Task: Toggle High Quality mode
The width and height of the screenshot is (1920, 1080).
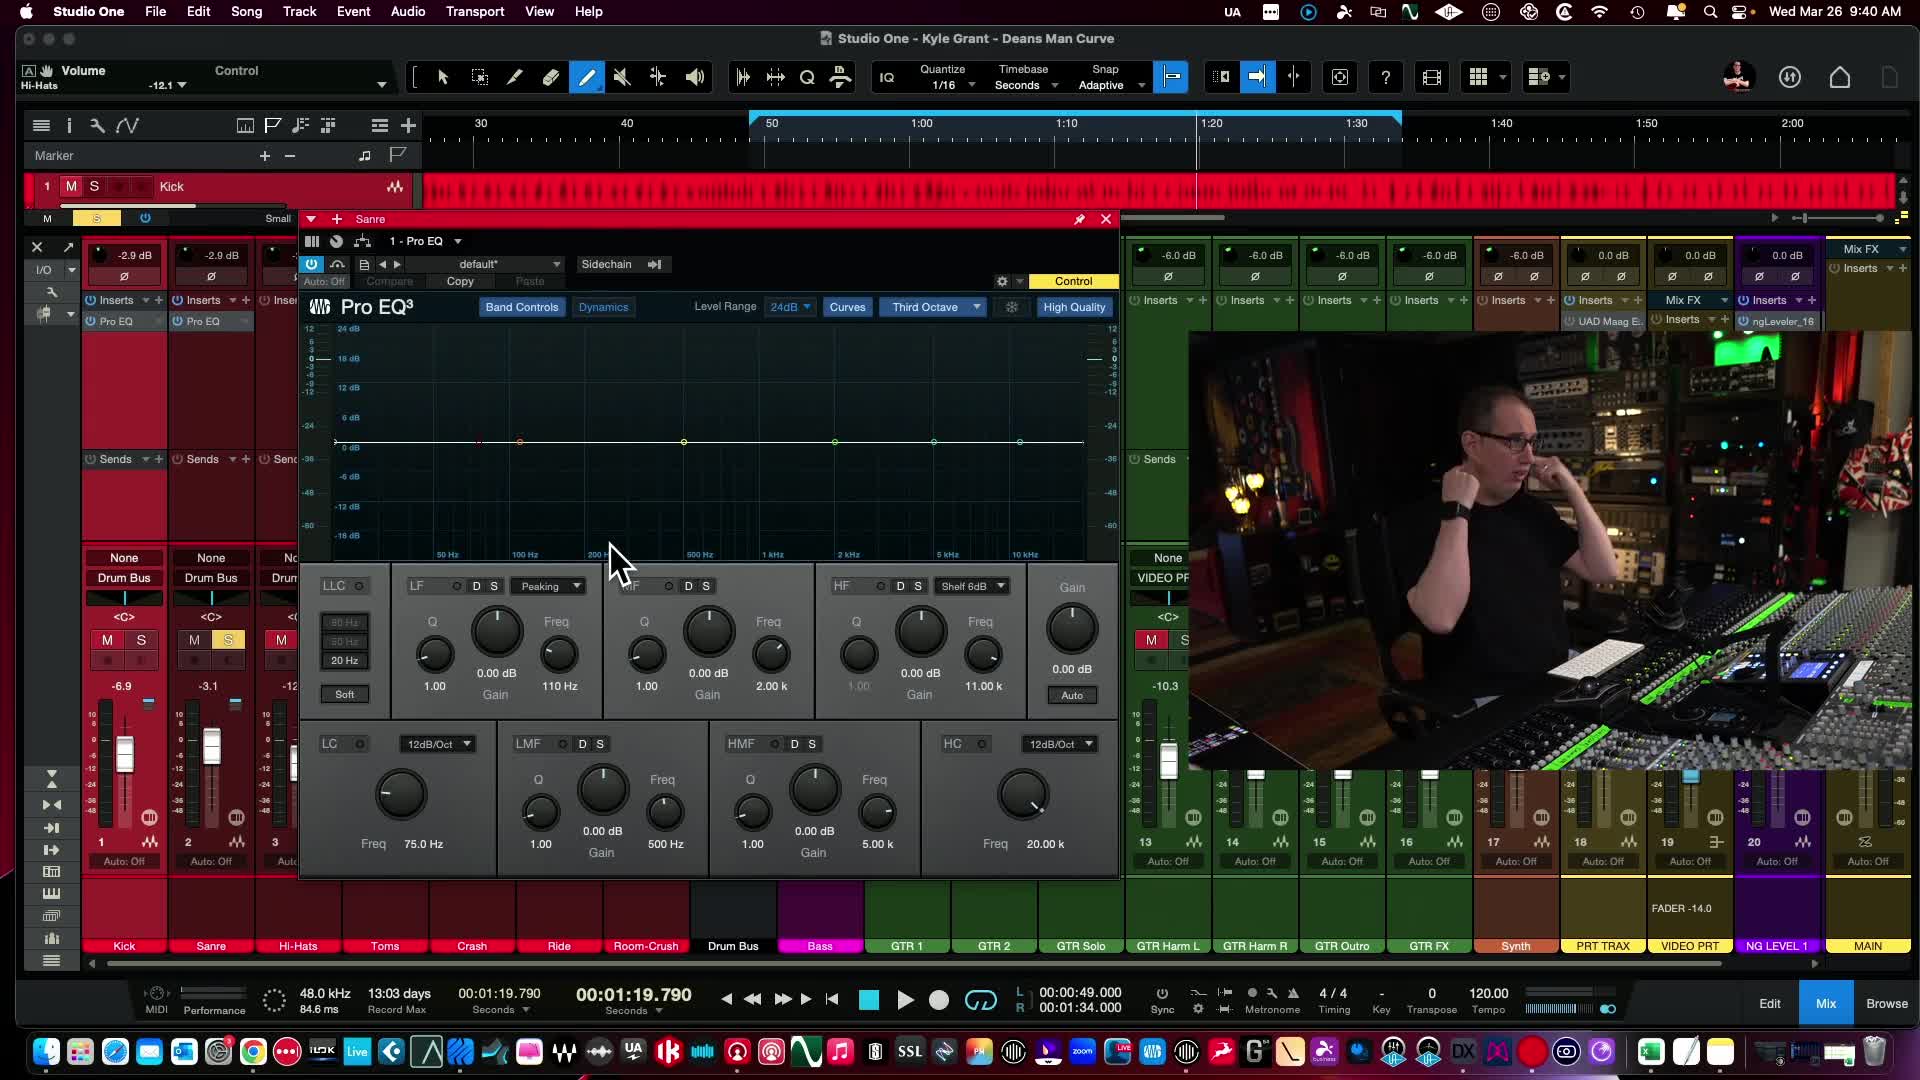Action: [1074, 307]
